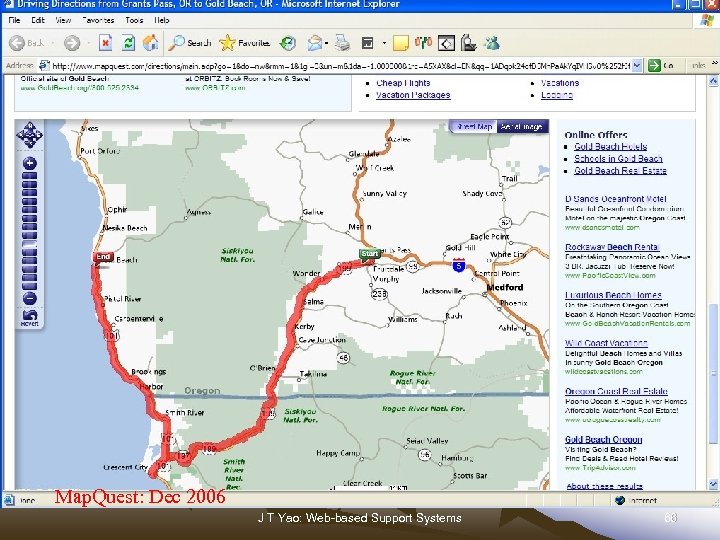The width and height of the screenshot is (720, 540).
Task: Click the green Start marker on map
Action: pos(370,255)
